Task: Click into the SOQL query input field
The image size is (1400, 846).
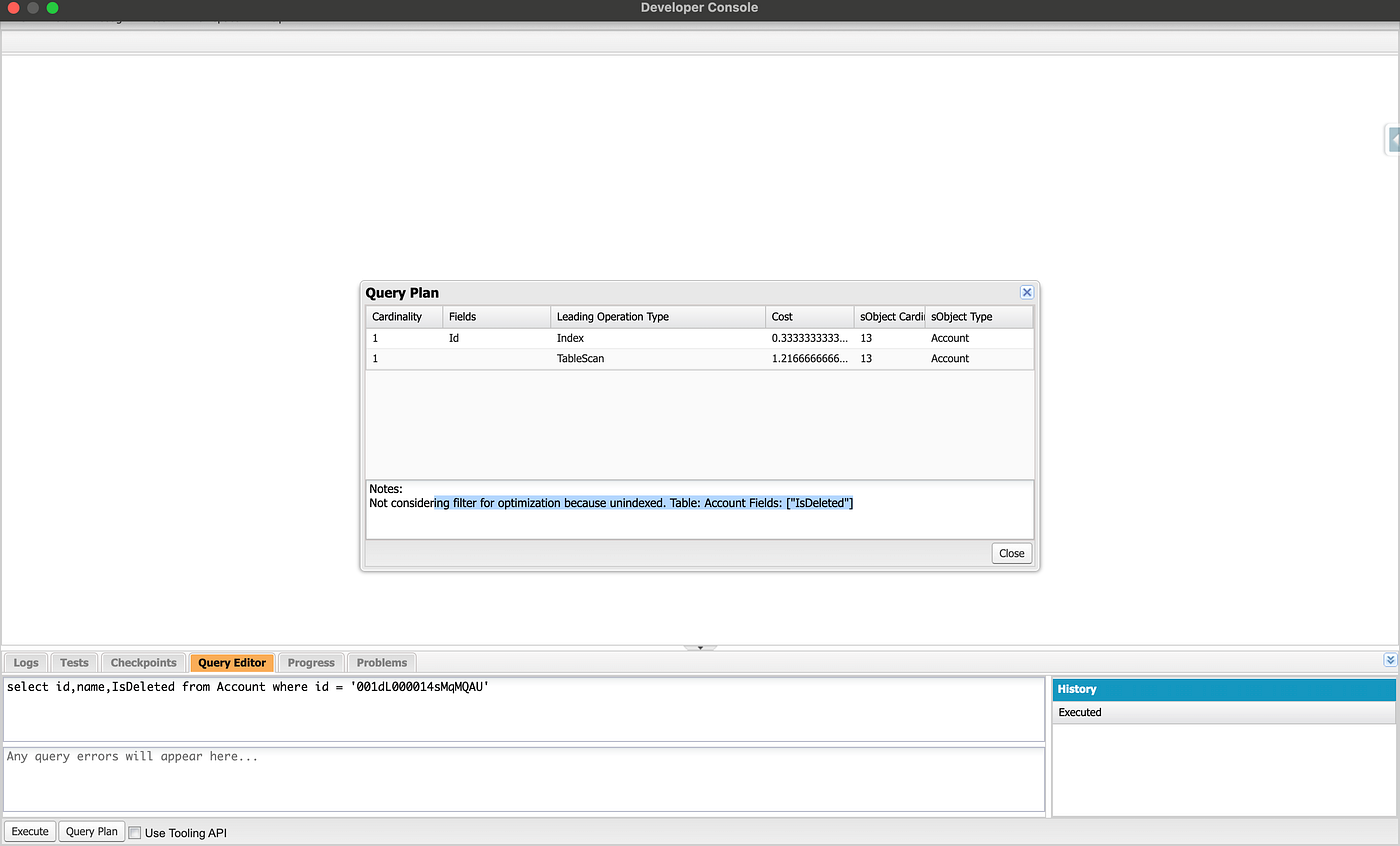Action: coord(524,709)
